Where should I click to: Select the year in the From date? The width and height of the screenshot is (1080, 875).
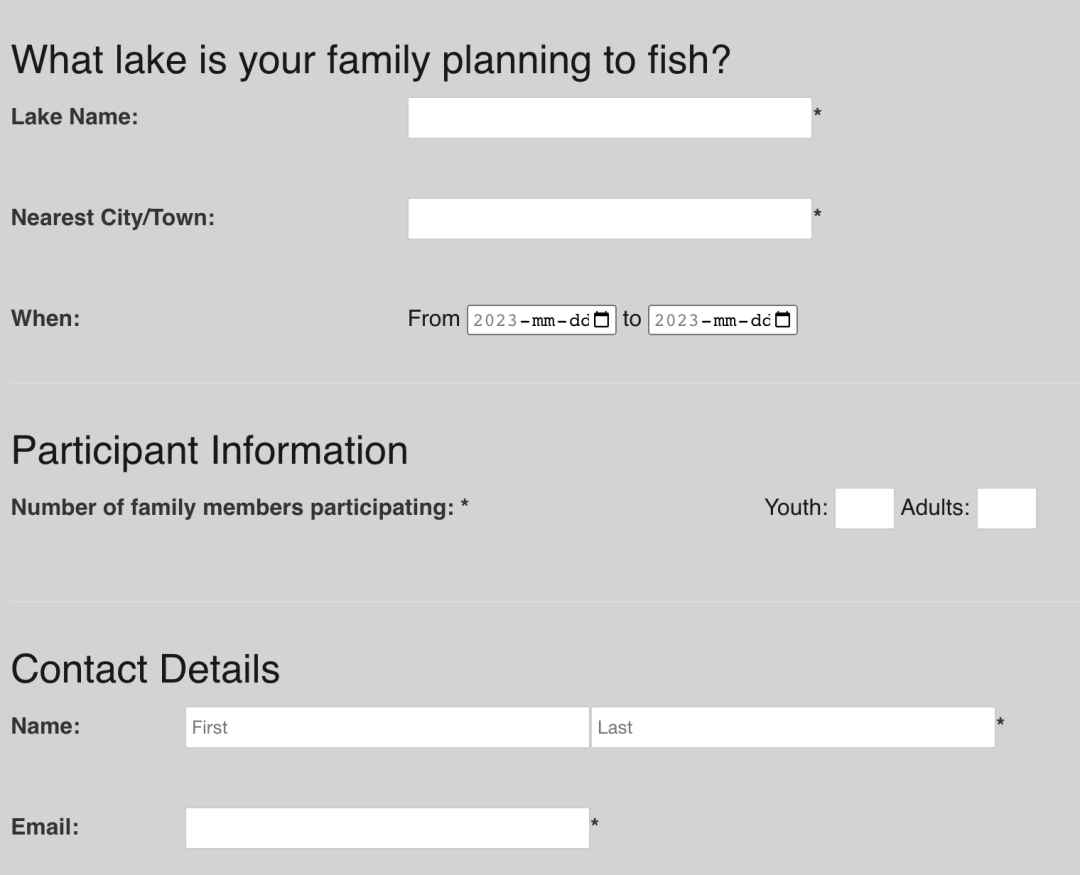[x=494, y=320]
